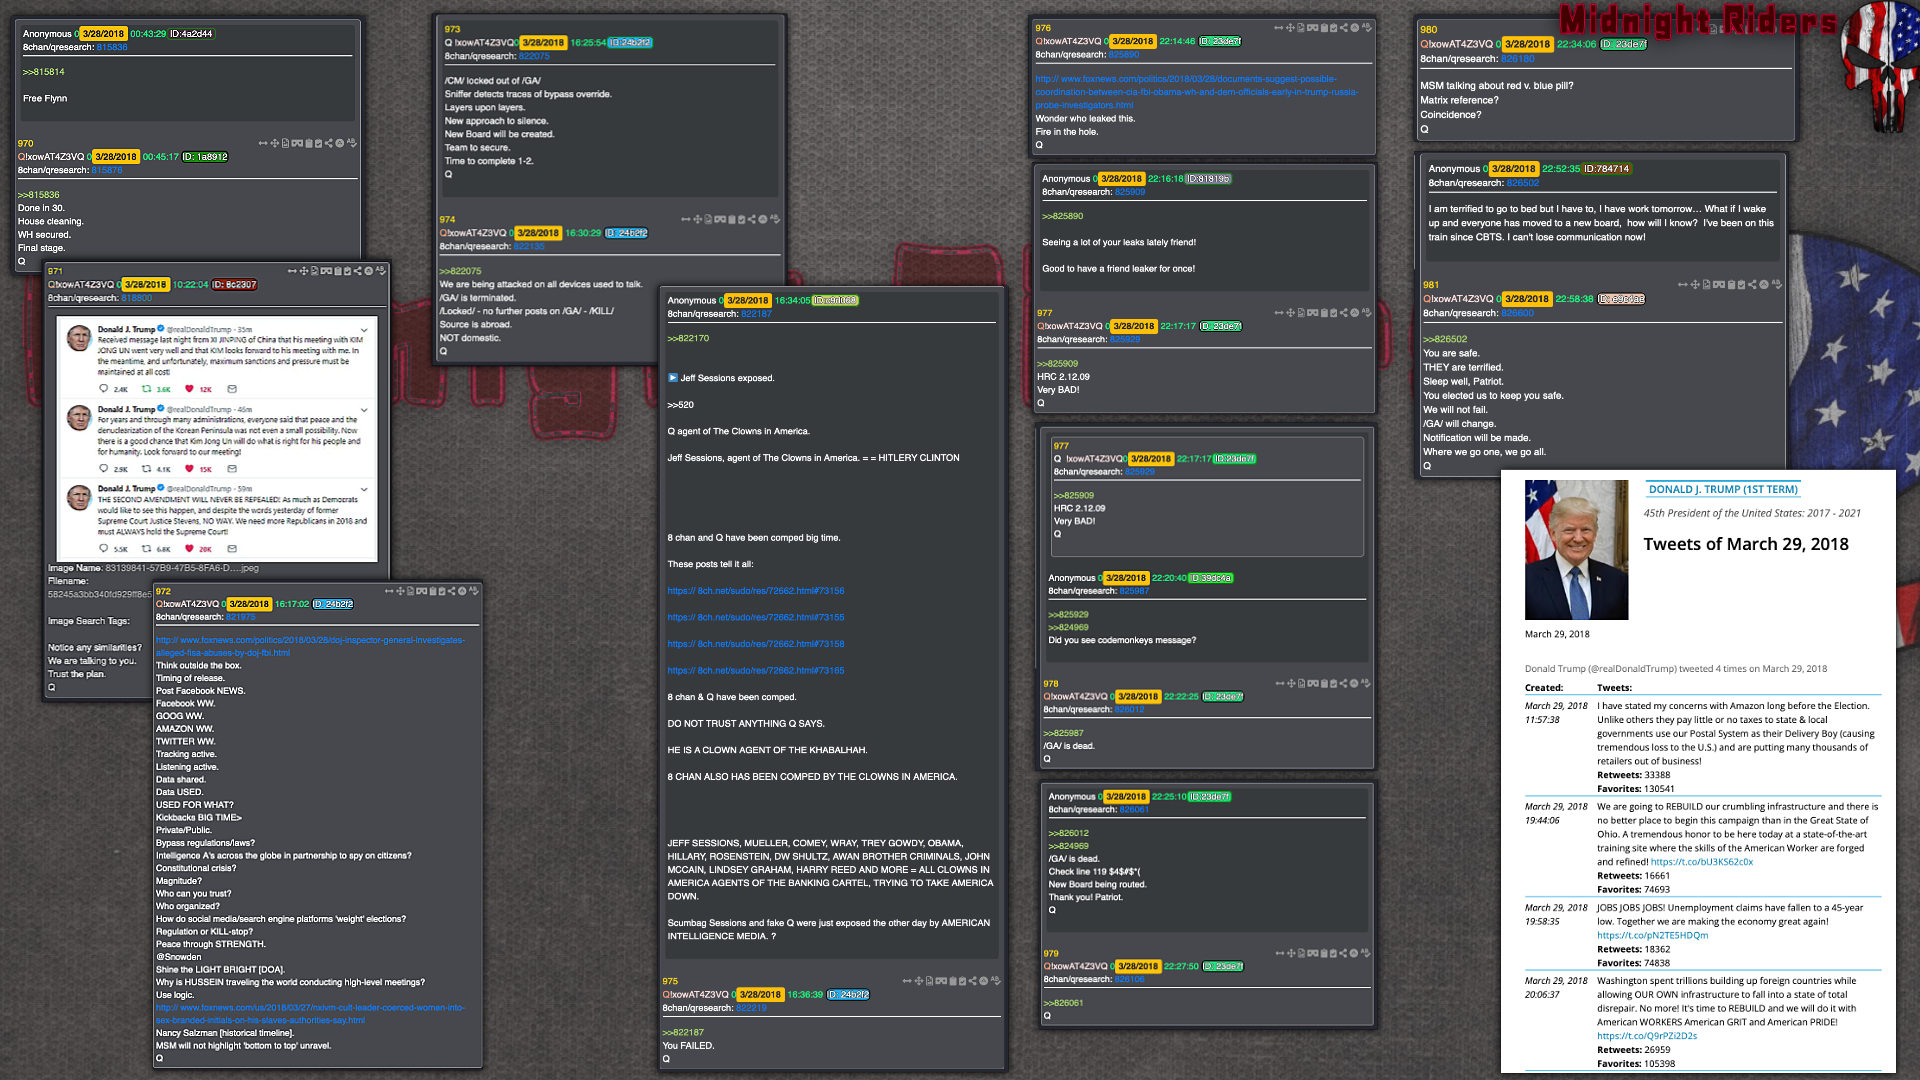Open the foxnews doj-inspector-general link in post 972
The width and height of the screenshot is (1920, 1080).
coord(310,647)
